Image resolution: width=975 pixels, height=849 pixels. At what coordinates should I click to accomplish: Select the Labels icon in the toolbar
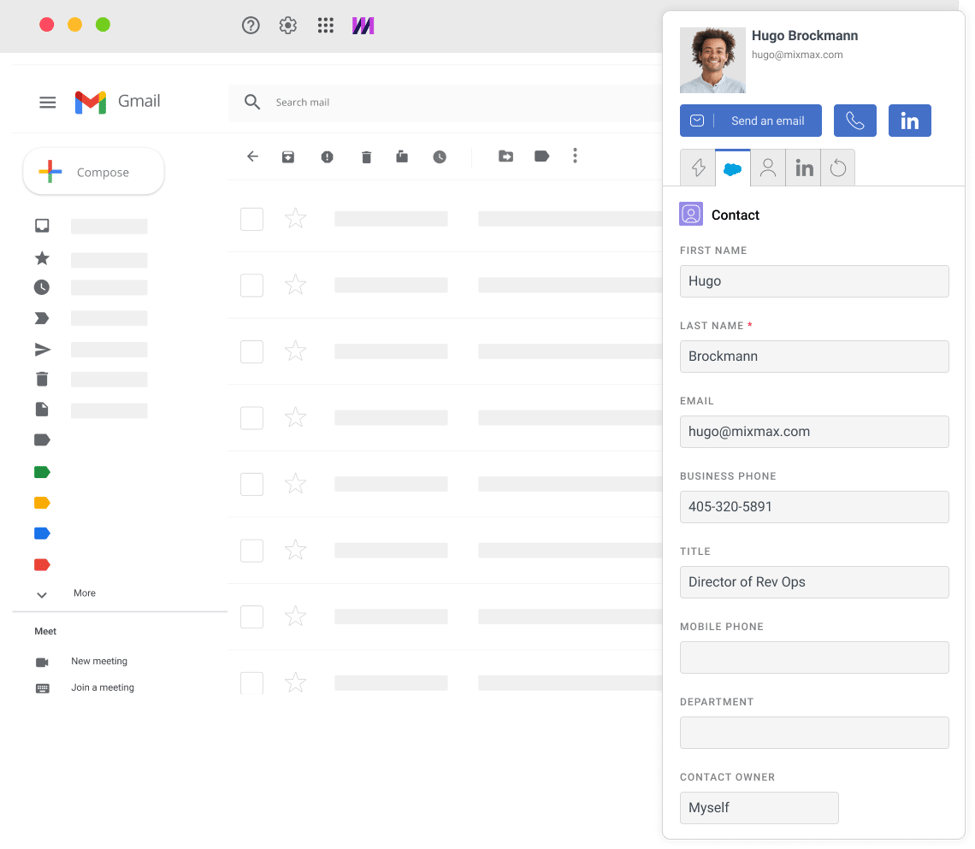point(541,156)
